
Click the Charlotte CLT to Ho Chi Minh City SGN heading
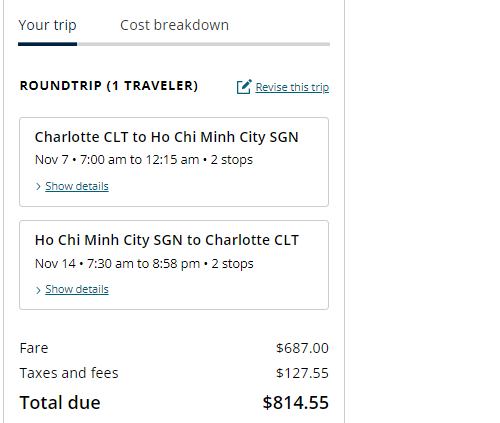coord(166,137)
